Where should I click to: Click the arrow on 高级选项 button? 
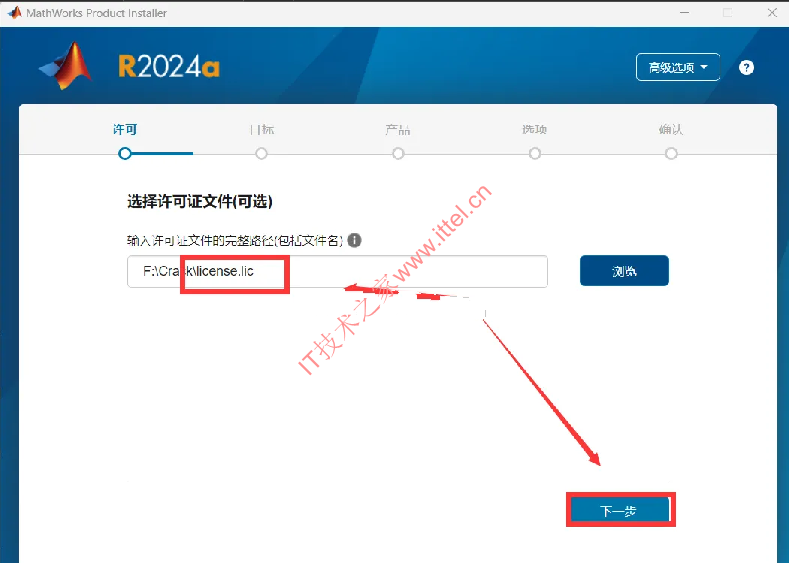pyautogui.click(x=704, y=67)
